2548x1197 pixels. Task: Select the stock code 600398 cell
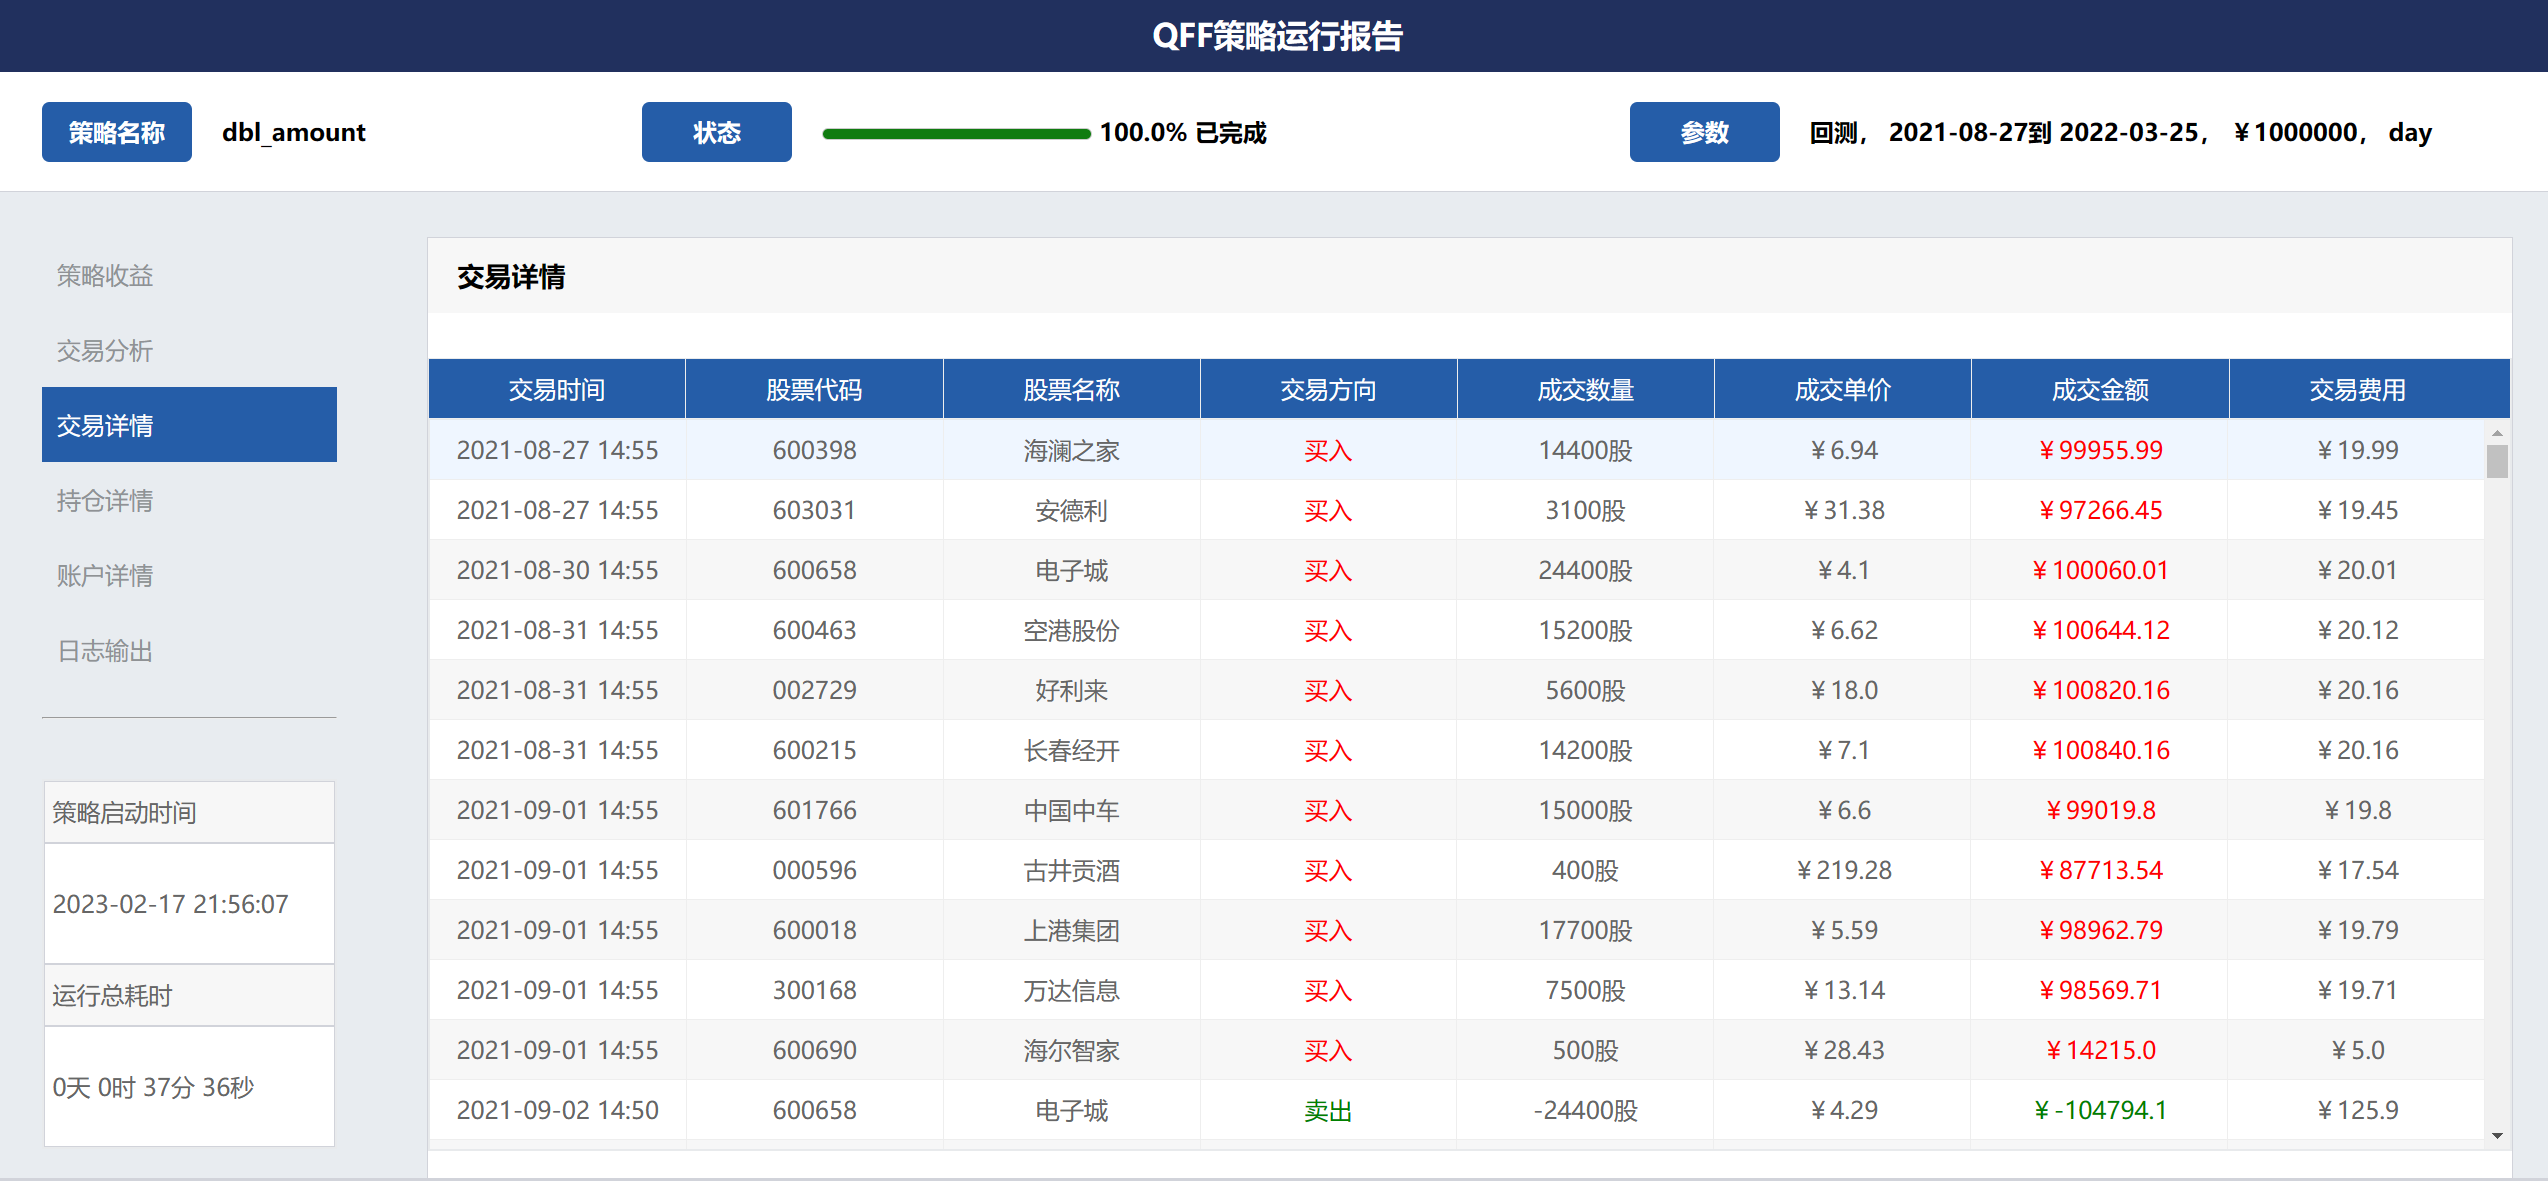coord(814,450)
